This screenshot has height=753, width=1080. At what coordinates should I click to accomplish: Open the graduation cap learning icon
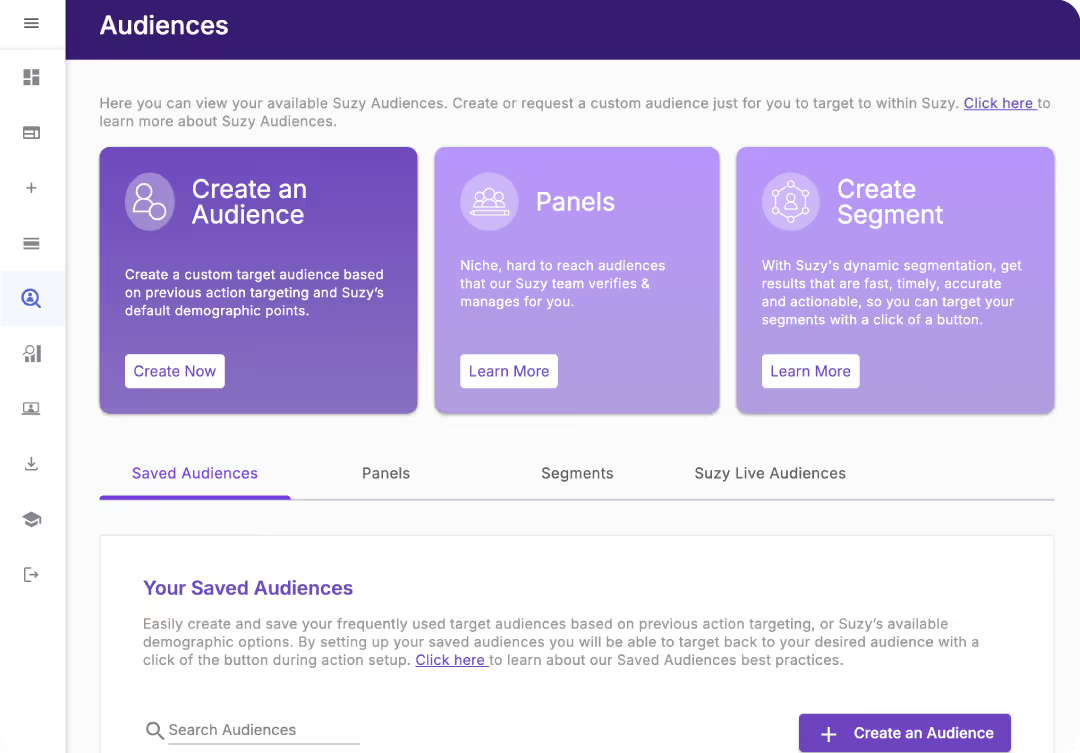(x=31, y=519)
